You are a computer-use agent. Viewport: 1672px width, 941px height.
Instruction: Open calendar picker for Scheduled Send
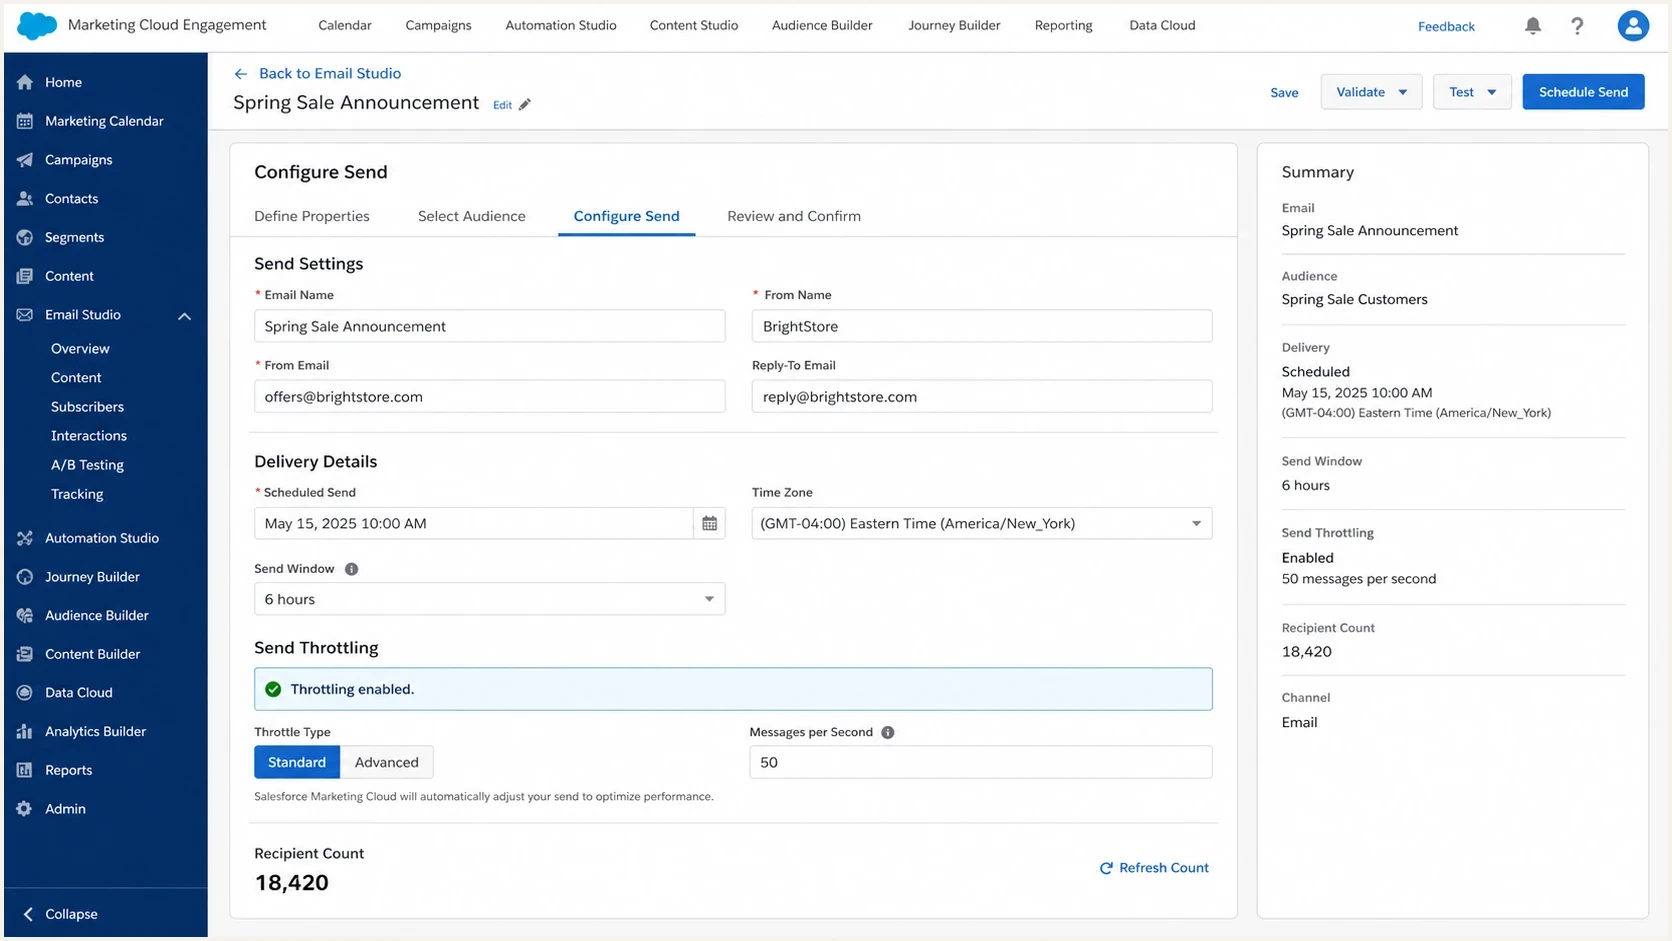(x=709, y=523)
